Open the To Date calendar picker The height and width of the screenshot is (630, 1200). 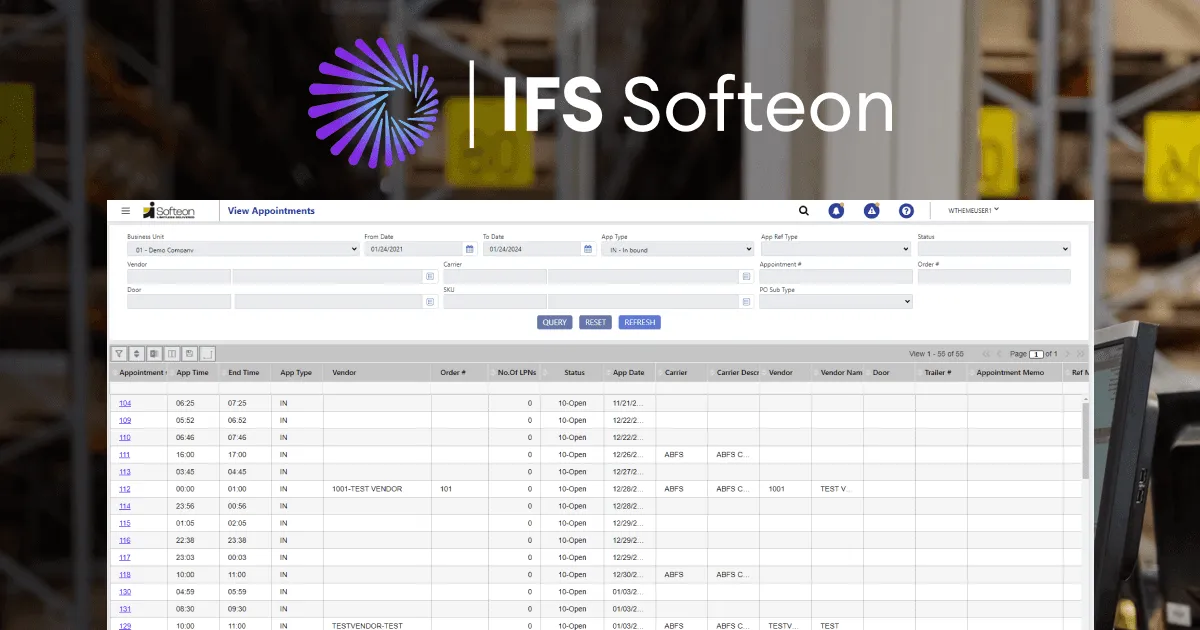point(588,249)
